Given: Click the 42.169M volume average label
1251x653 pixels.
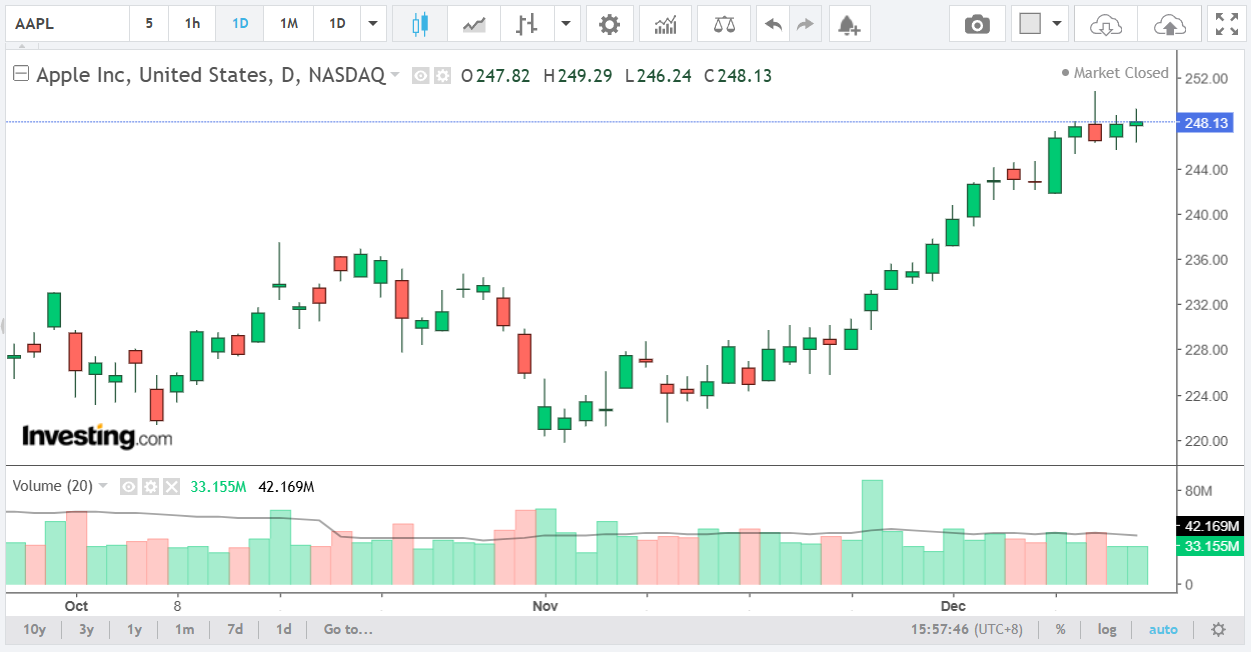Looking at the screenshot, I should 1211,526.
